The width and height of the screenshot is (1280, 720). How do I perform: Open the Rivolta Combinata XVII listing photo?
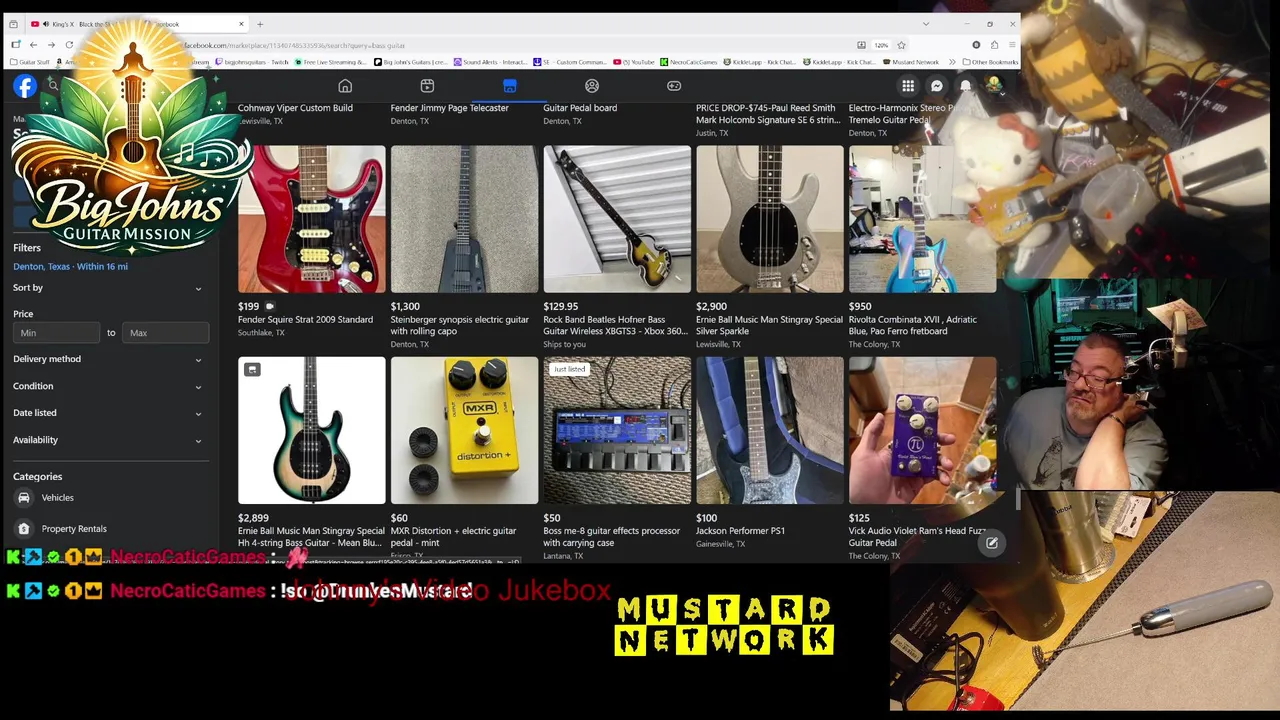coord(922,219)
